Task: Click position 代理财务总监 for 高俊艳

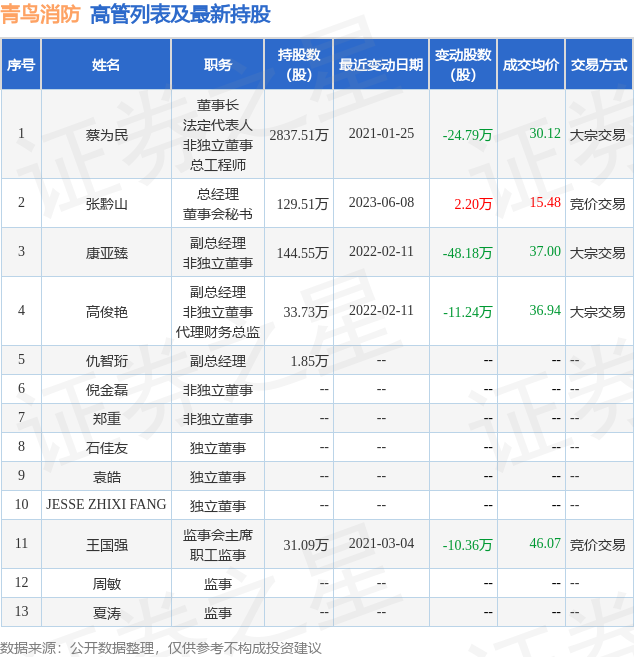Action: (x=217, y=332)
